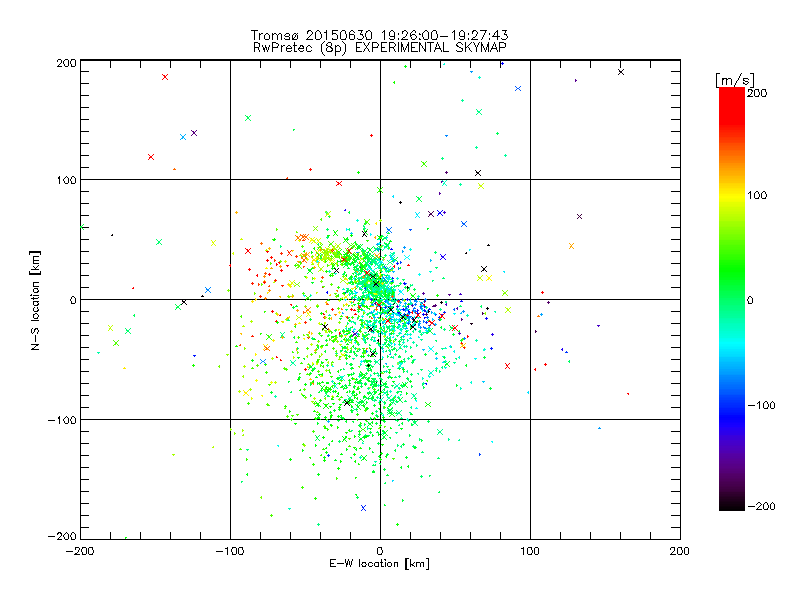The image size is (800, 600).
Task: Click the subtitle 'RwPretec (8p) EXPERIMENTAL SKYMAP'
Action: [x=380, y=48]
